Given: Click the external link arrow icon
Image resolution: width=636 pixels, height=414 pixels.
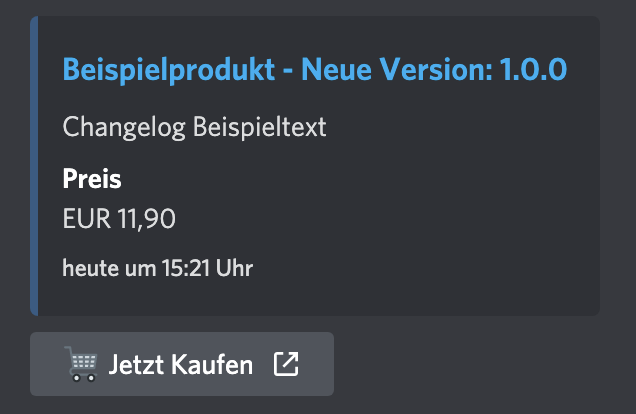Looking at the screenshot, I should tap(286, 364).
